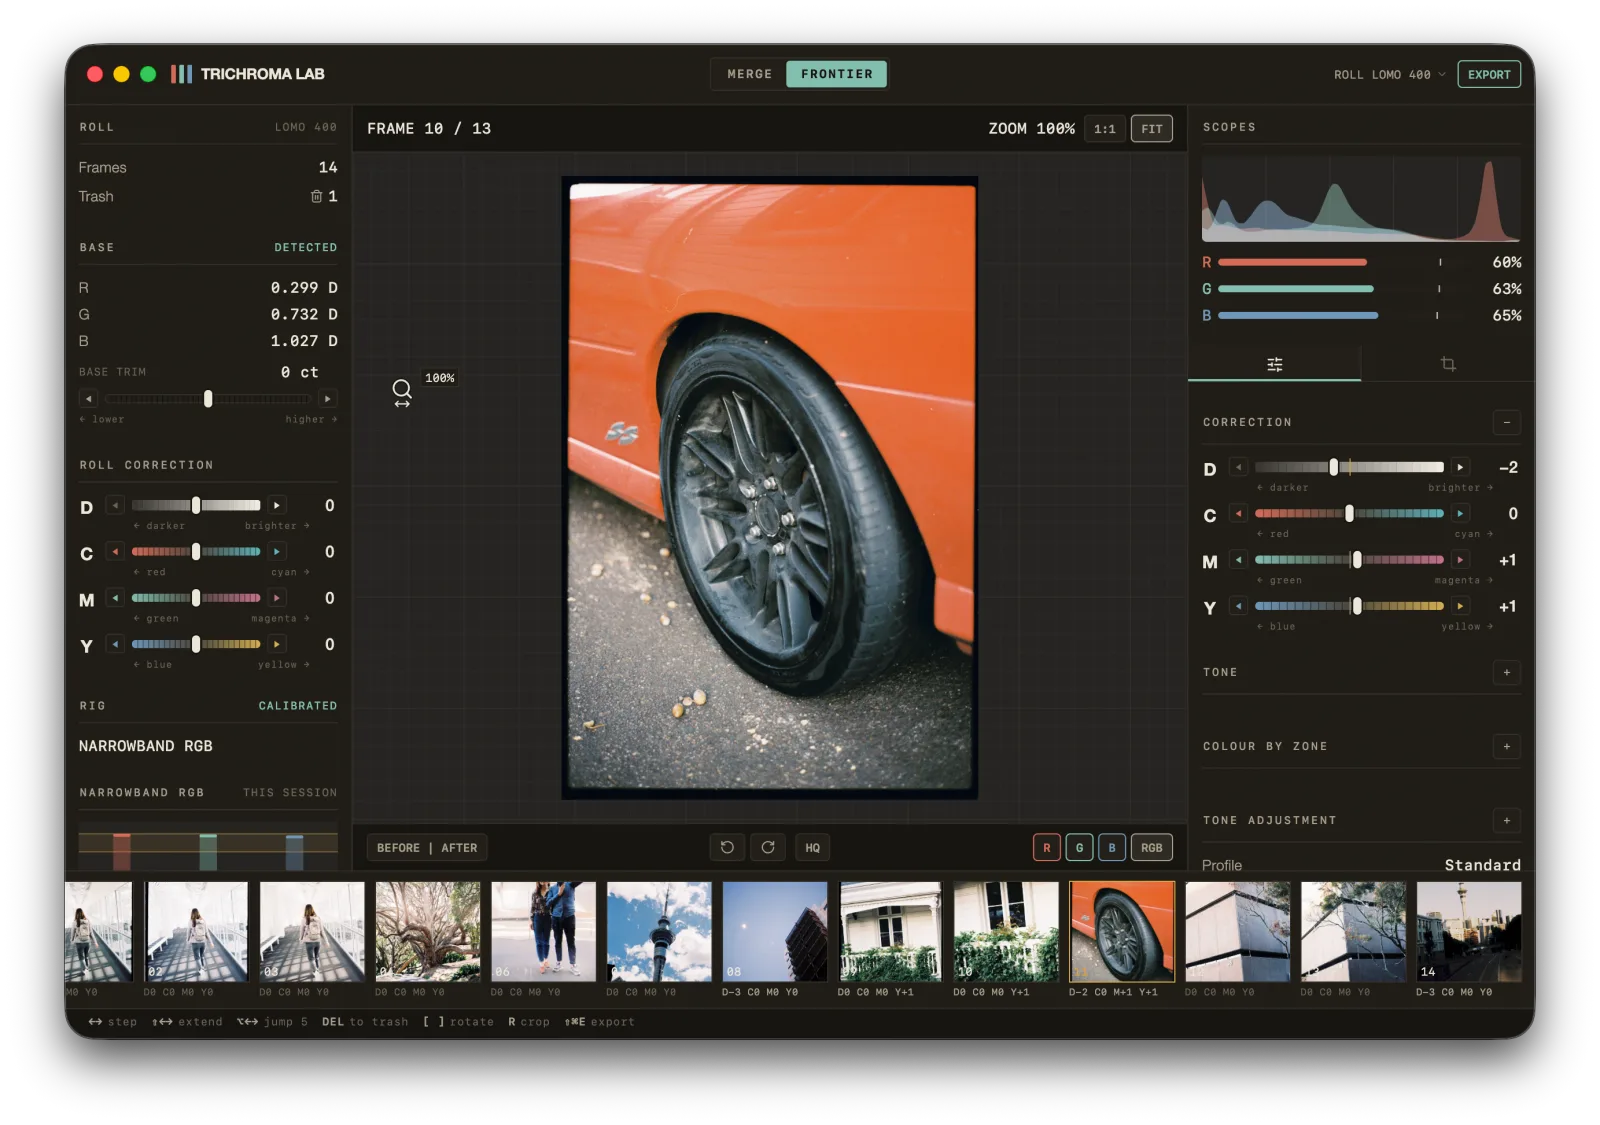Adjust the Base Trim slider handle
1600x1125 pixels.
[x=208, y=399]
